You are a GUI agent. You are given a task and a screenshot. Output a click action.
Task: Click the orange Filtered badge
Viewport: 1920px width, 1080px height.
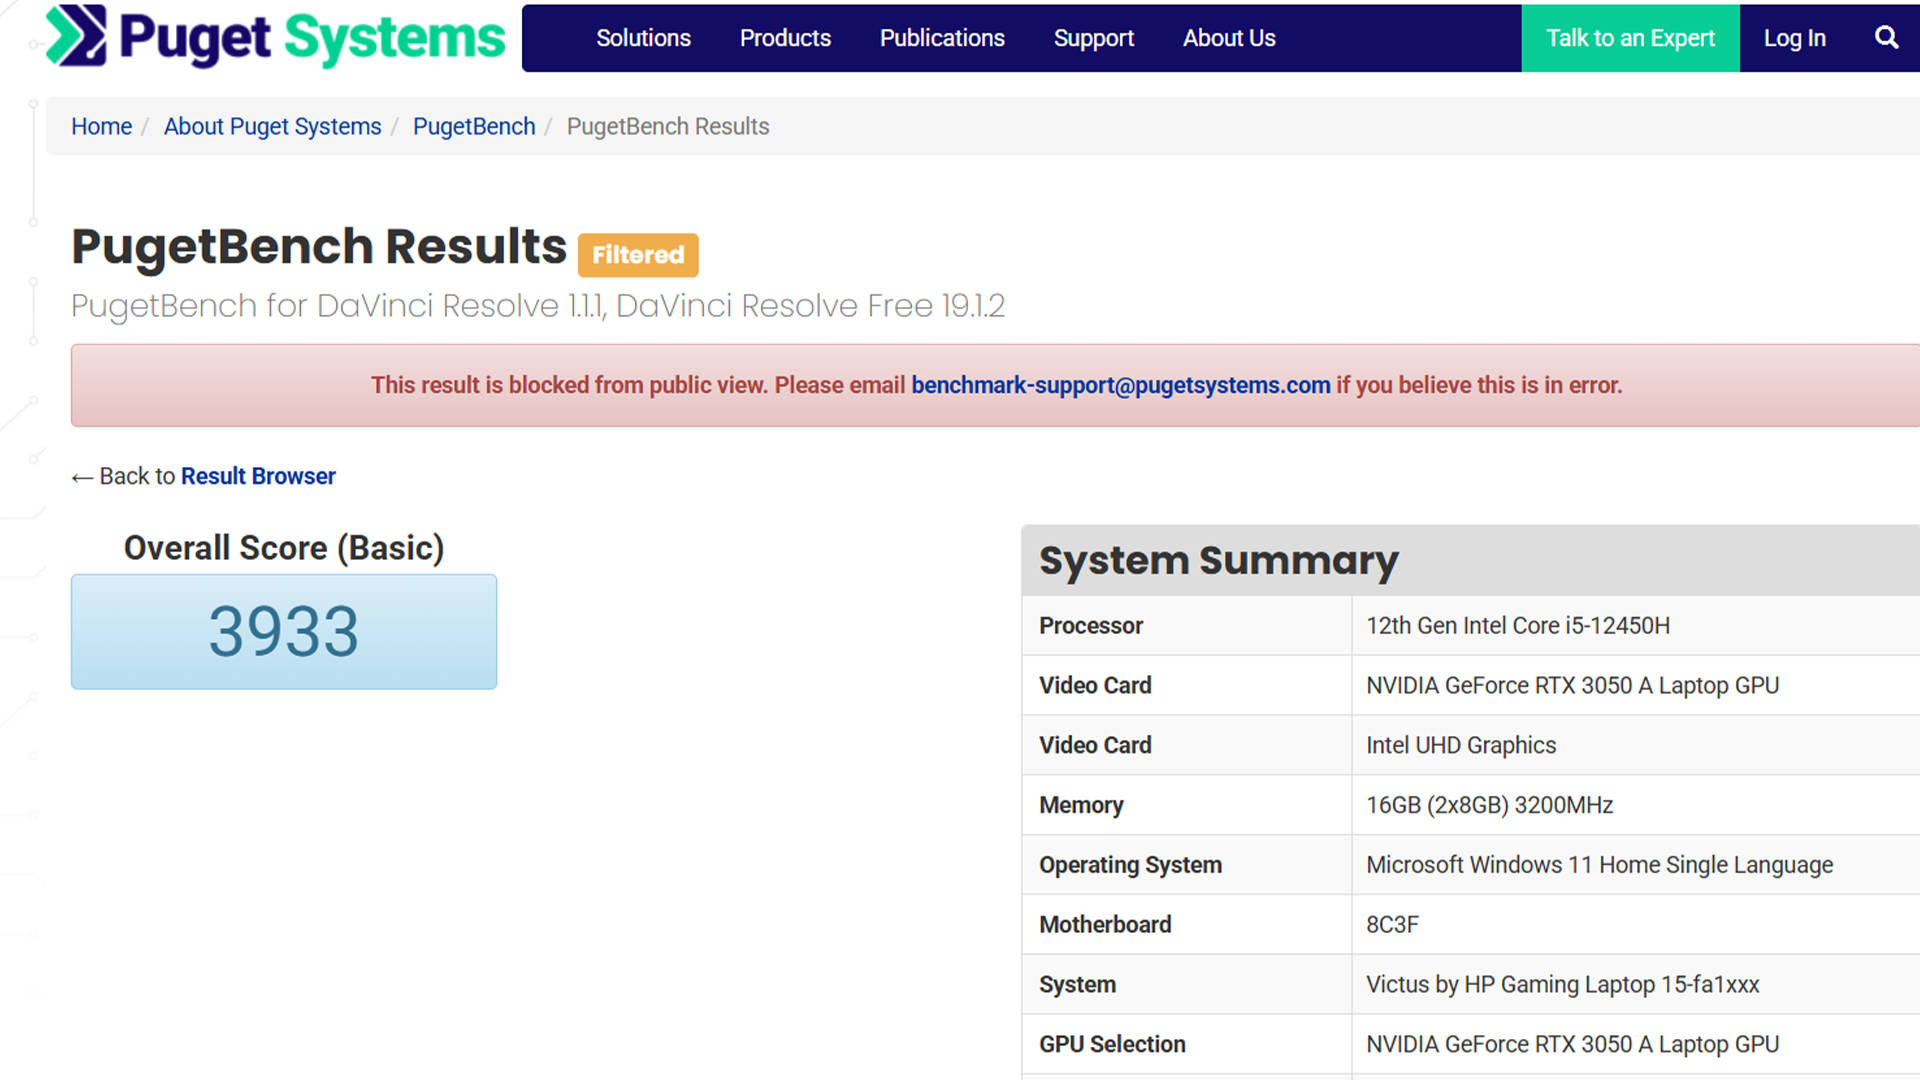(638, 255)
